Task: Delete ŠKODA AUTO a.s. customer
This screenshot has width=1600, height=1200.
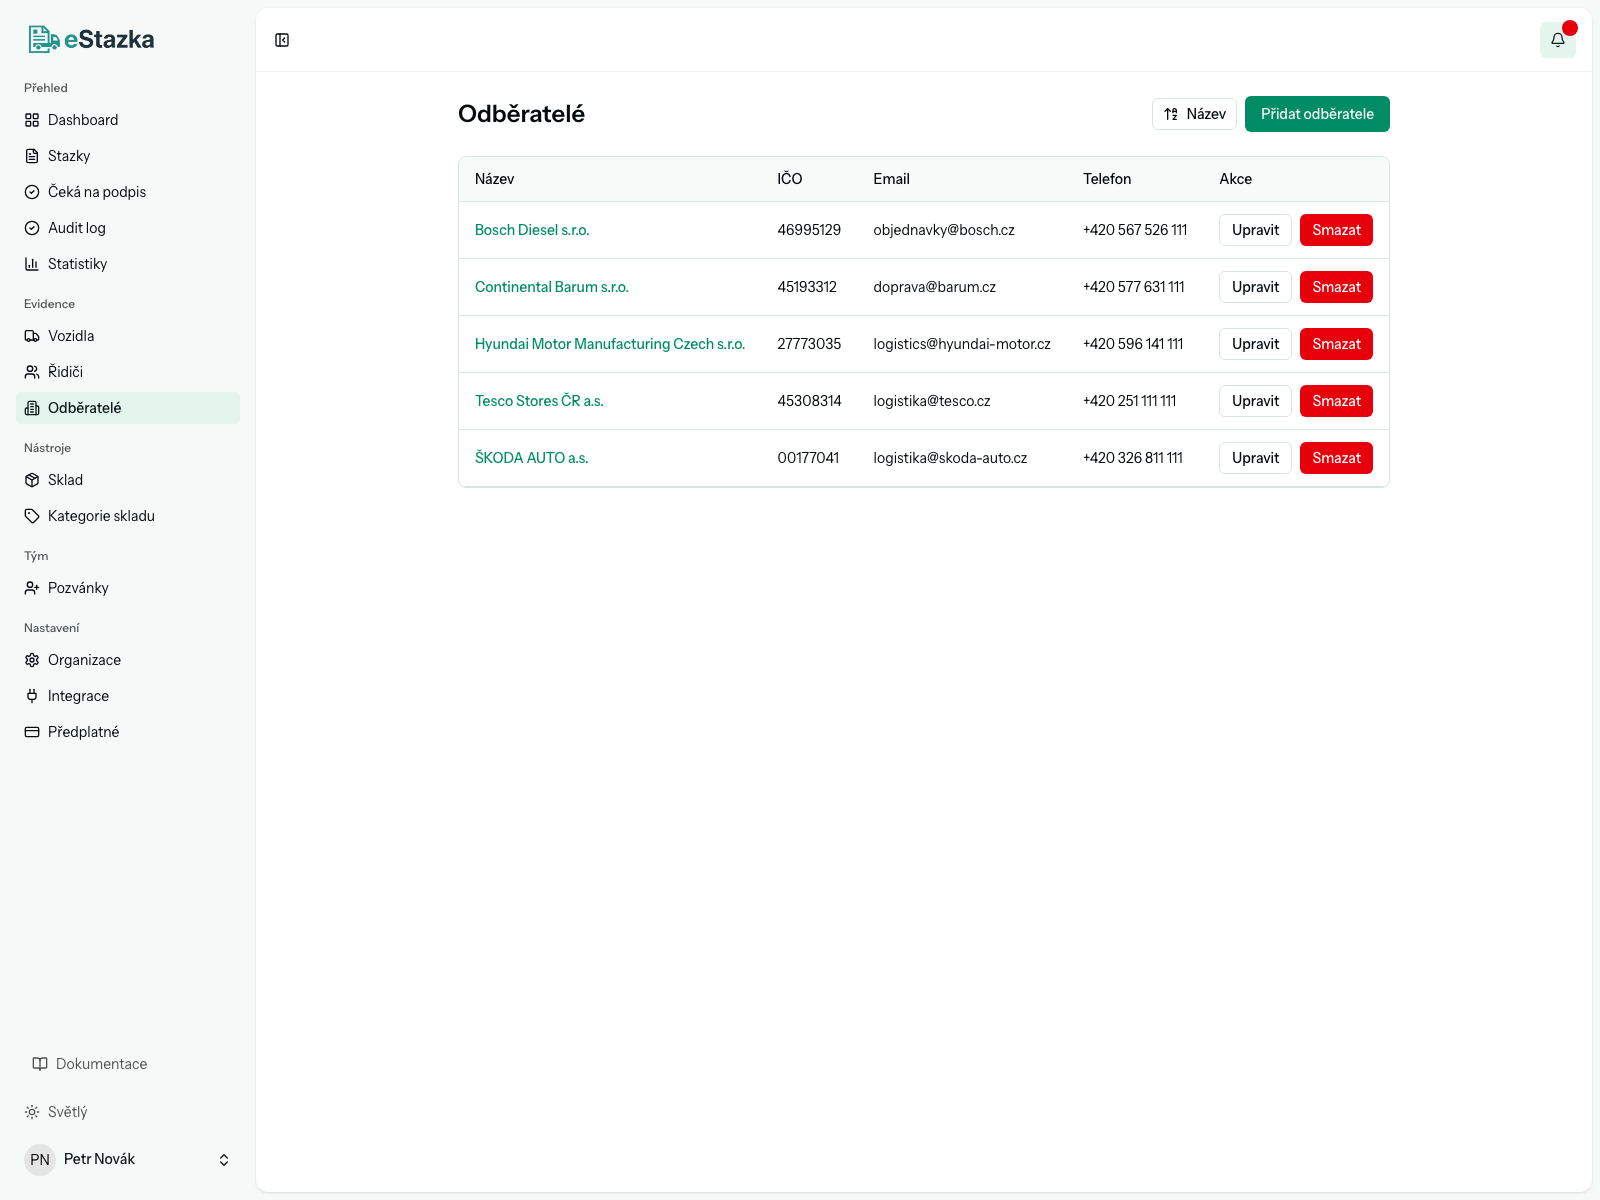Action: click(x=1336, y=458)
